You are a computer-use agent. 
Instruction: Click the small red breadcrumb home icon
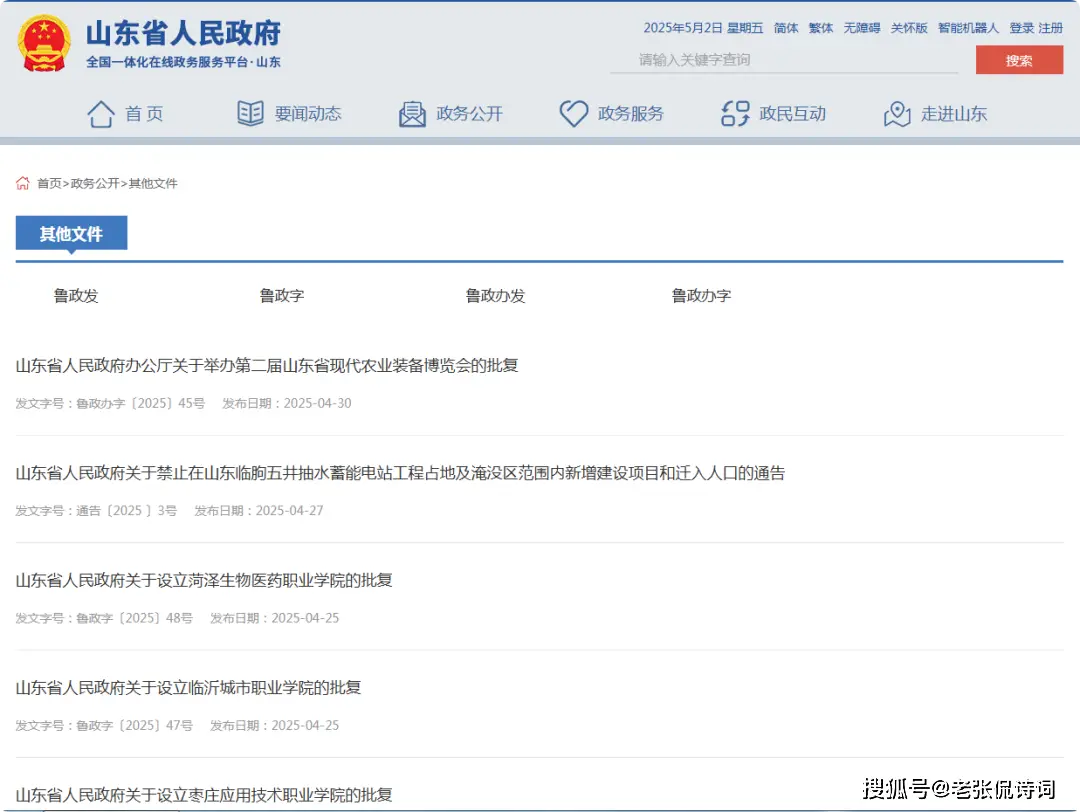(23, 183)
